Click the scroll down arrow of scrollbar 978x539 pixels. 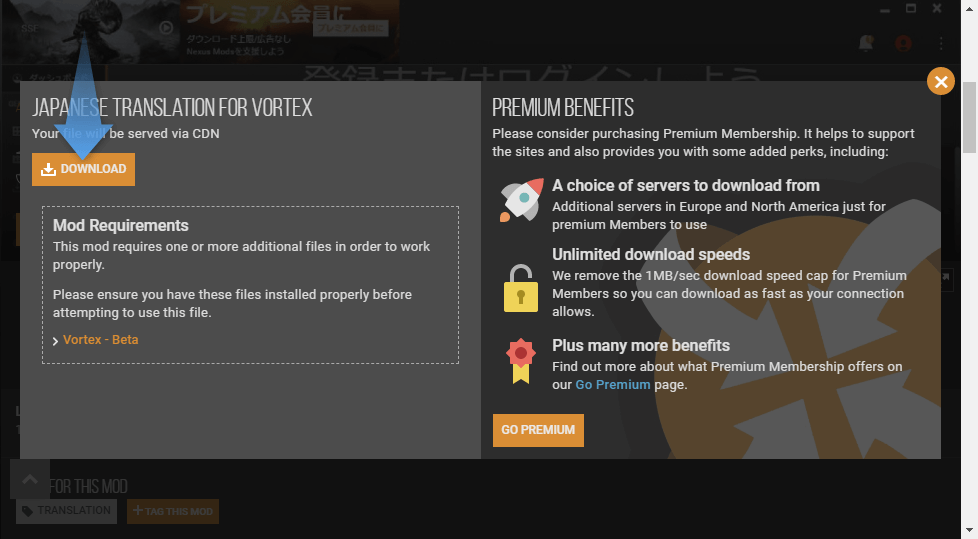[969, 531]
